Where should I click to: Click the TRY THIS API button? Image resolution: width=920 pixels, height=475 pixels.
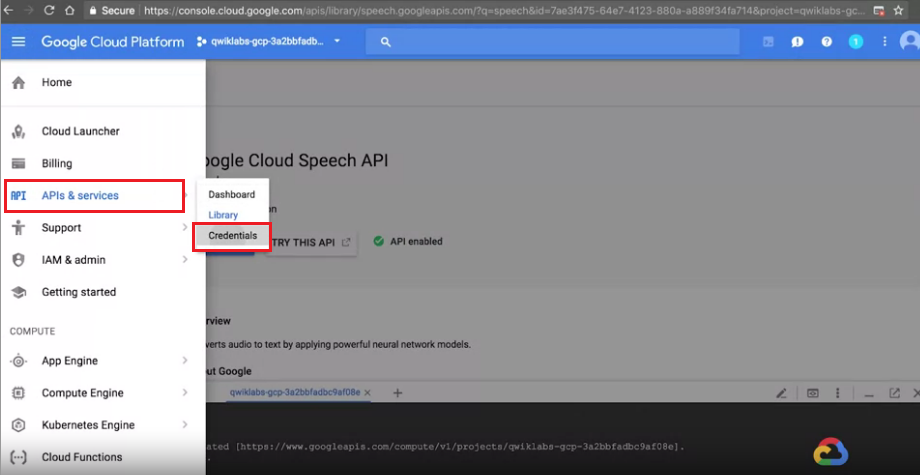click(312, 242)
